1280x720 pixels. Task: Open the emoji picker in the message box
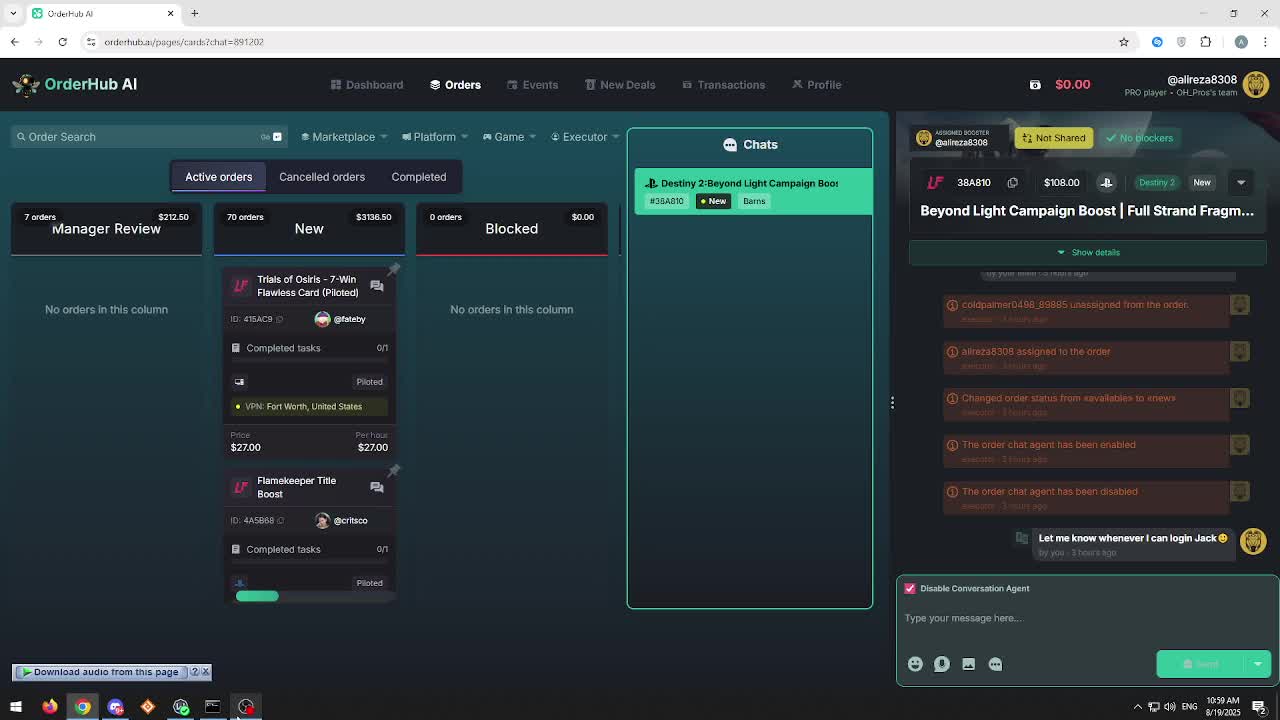click(x=915, y=664)
